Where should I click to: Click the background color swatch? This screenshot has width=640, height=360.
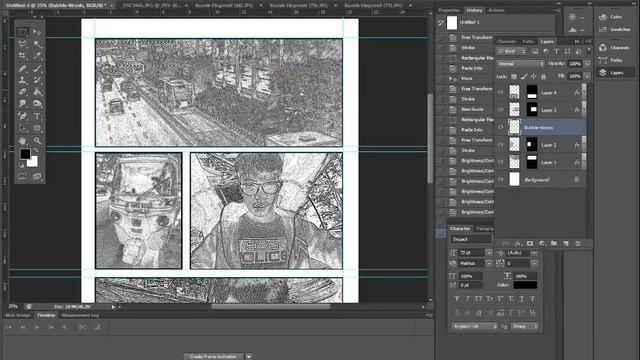(x=33, y=163)
